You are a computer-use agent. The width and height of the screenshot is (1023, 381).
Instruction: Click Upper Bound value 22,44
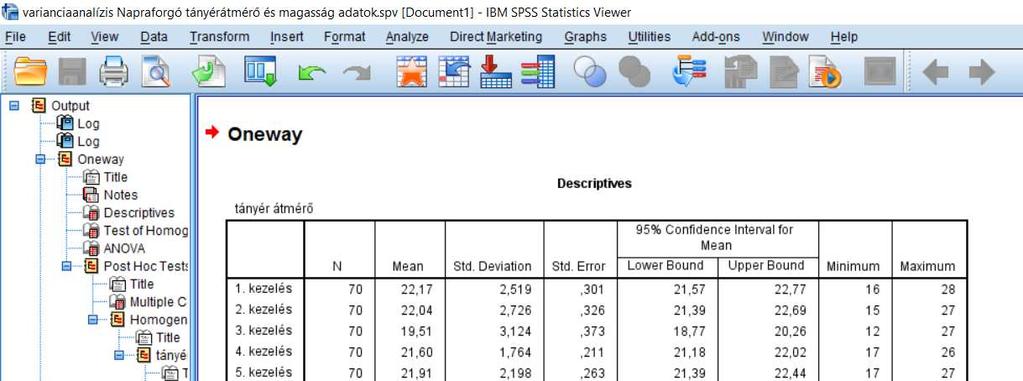(789, 373)
